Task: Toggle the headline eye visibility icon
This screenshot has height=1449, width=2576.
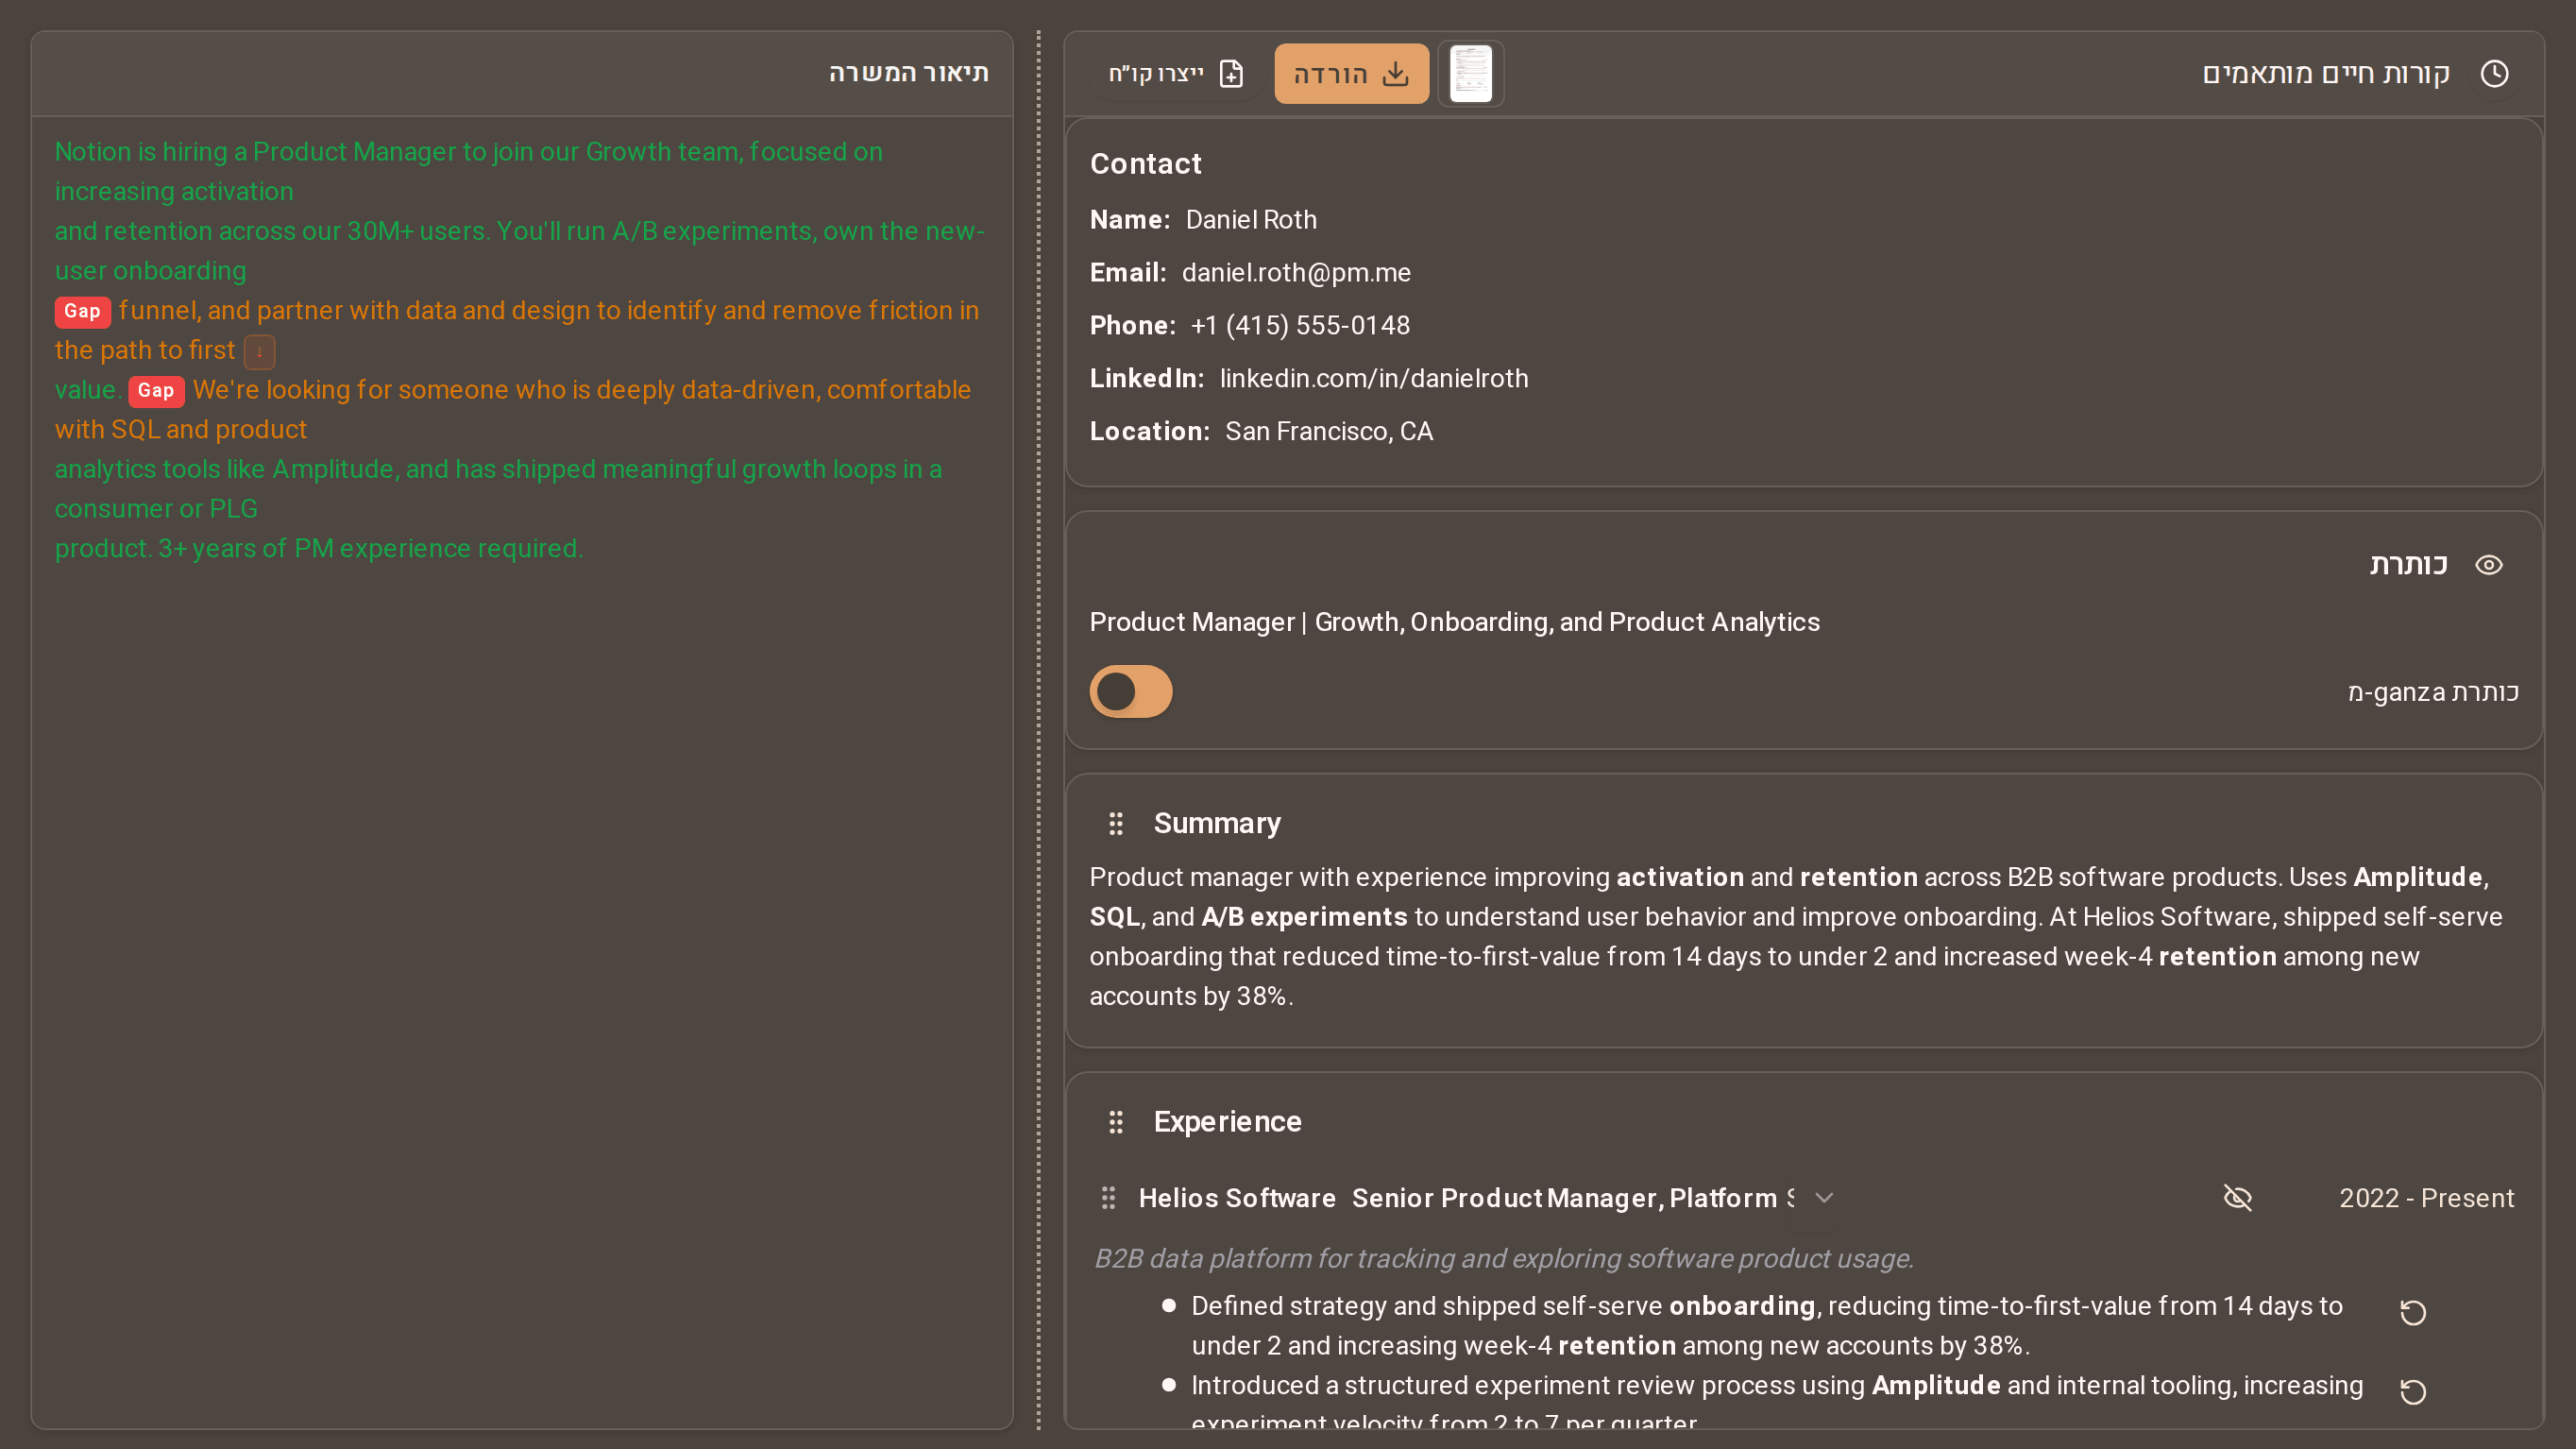Action: [x=2489, y=565]
